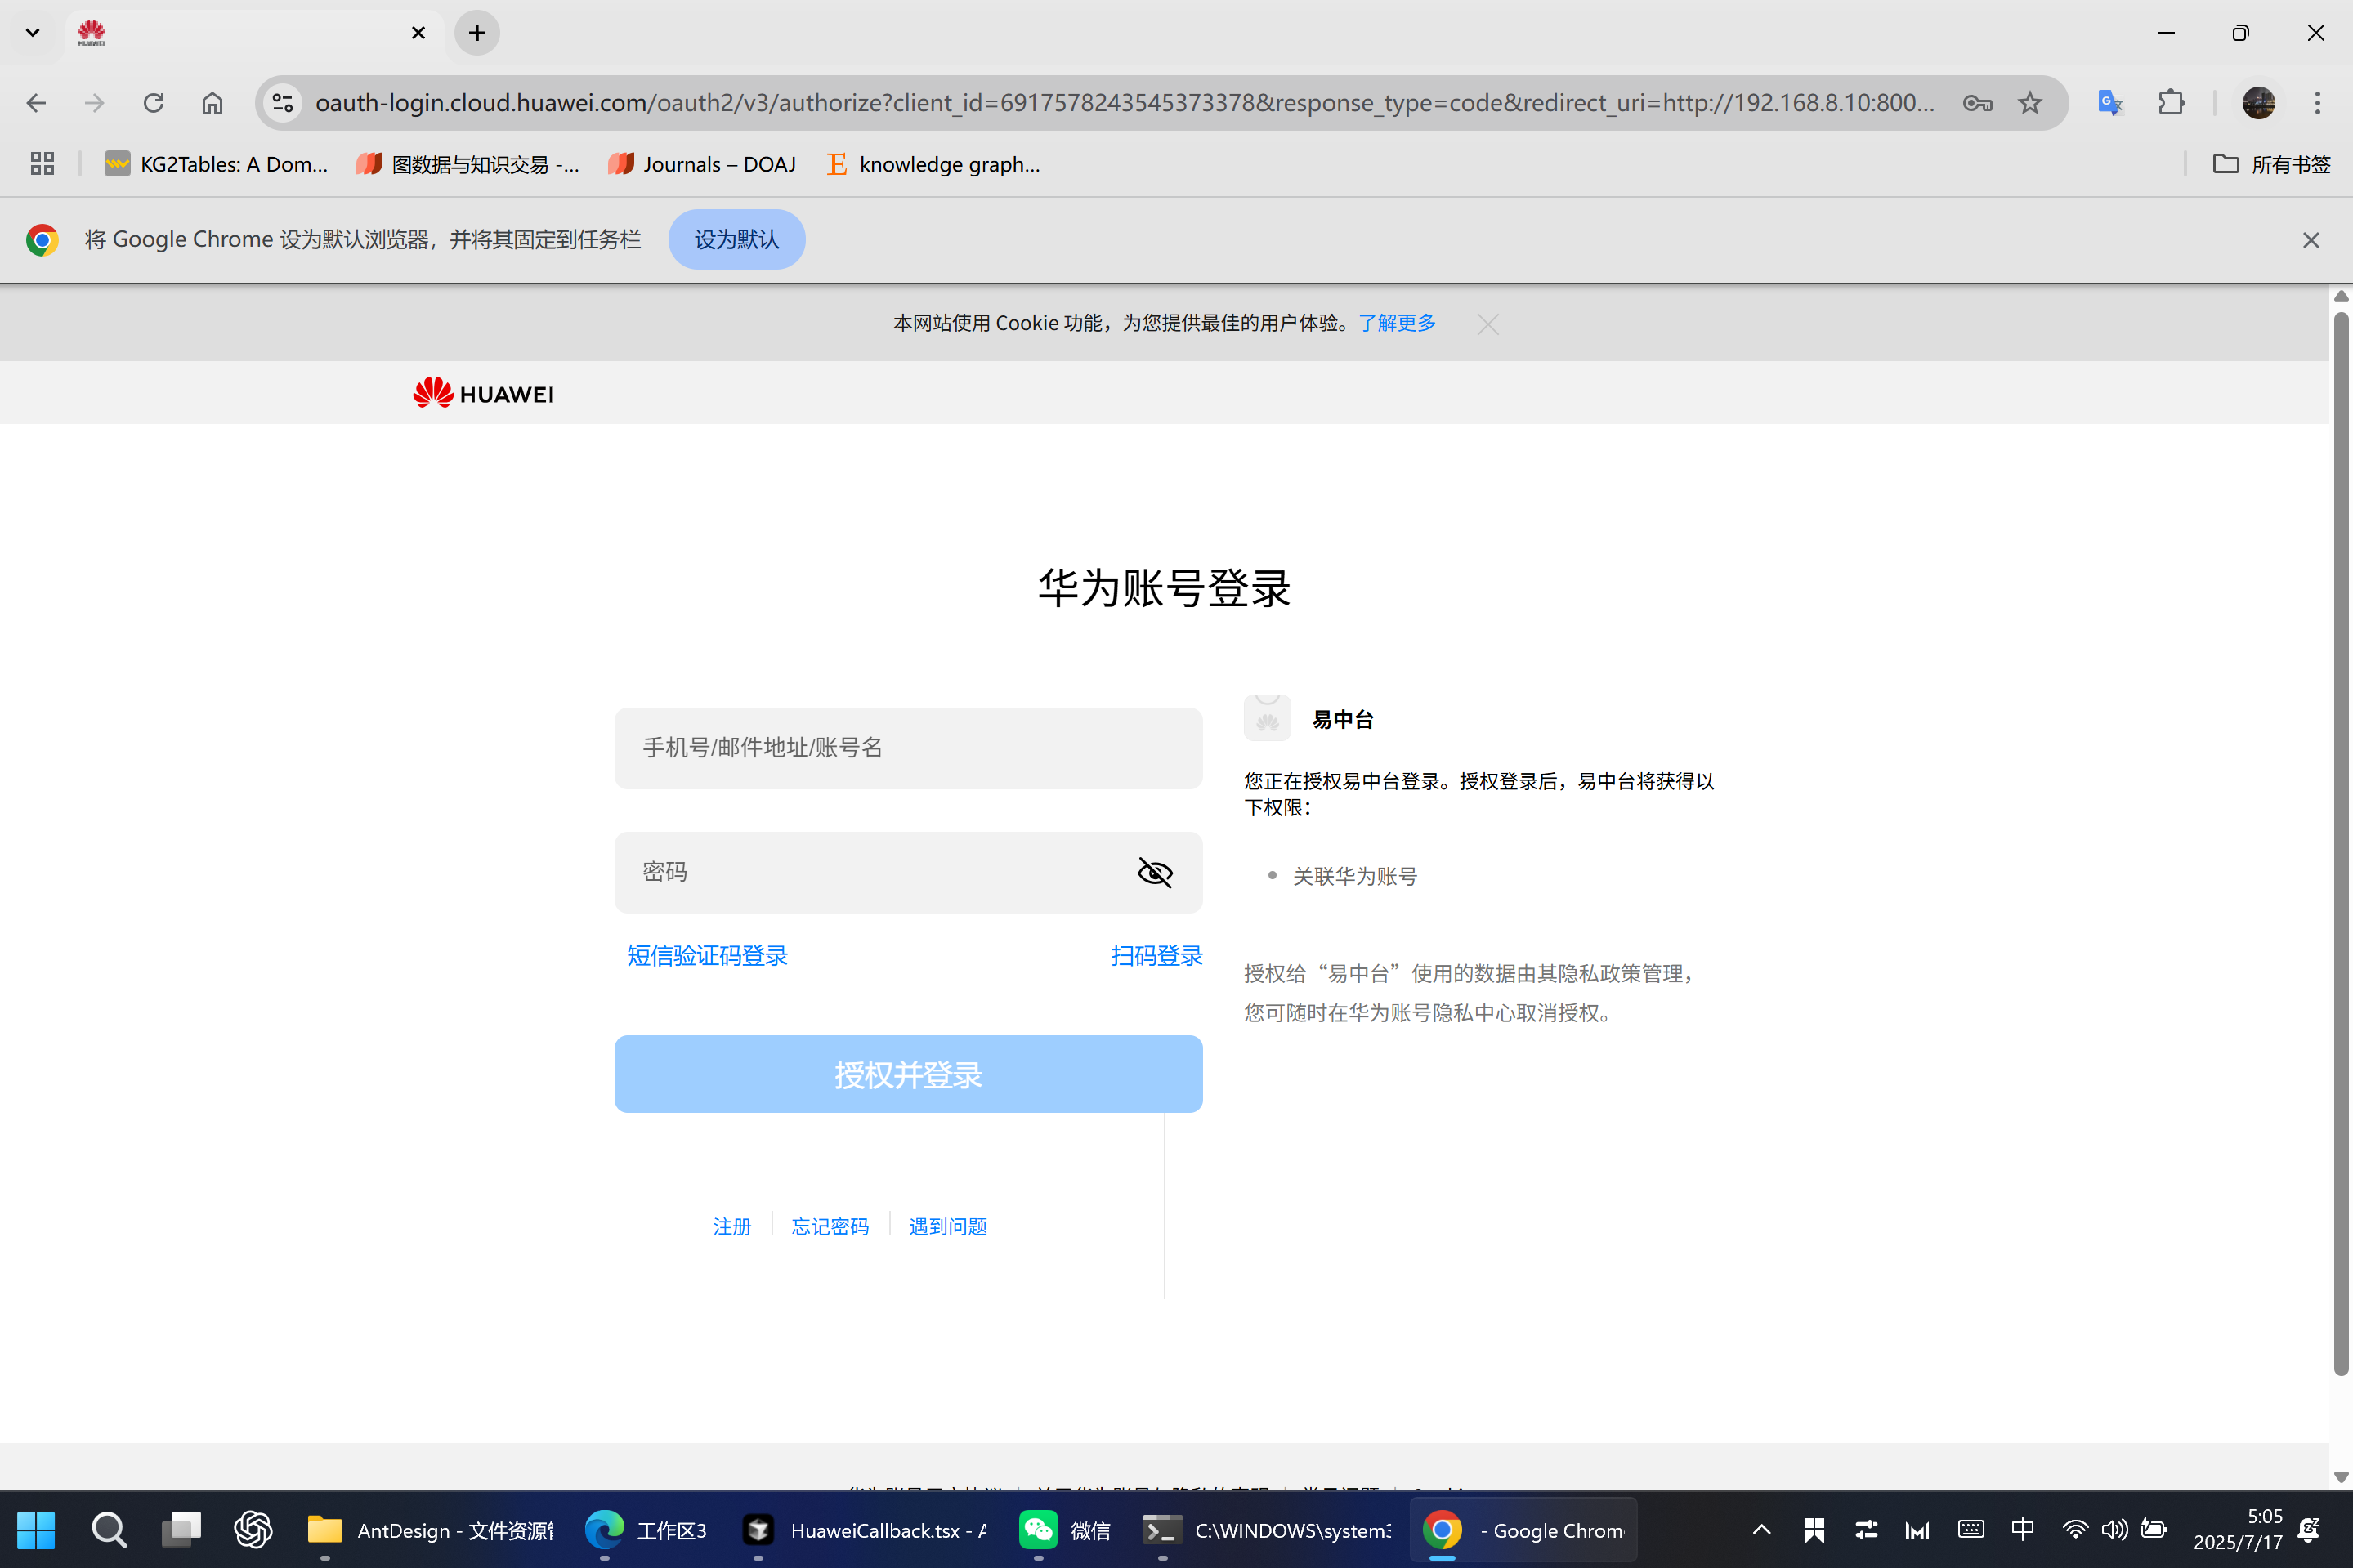Click the page vertical scrollbar

tap(2340, 845)
